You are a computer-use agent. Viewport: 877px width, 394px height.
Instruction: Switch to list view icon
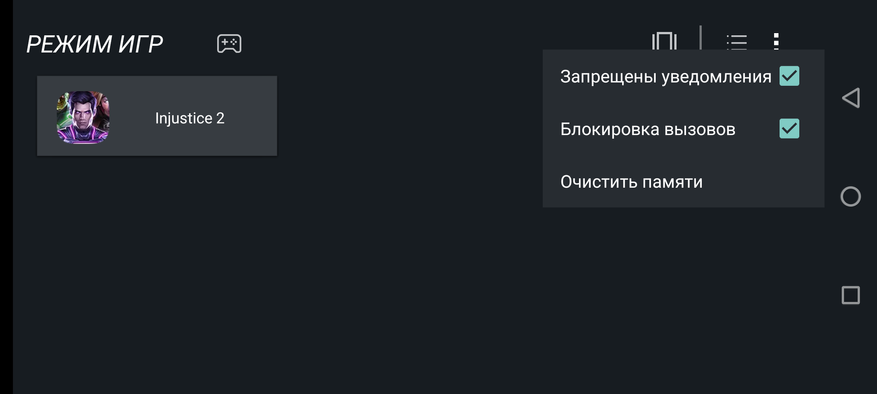736,42
